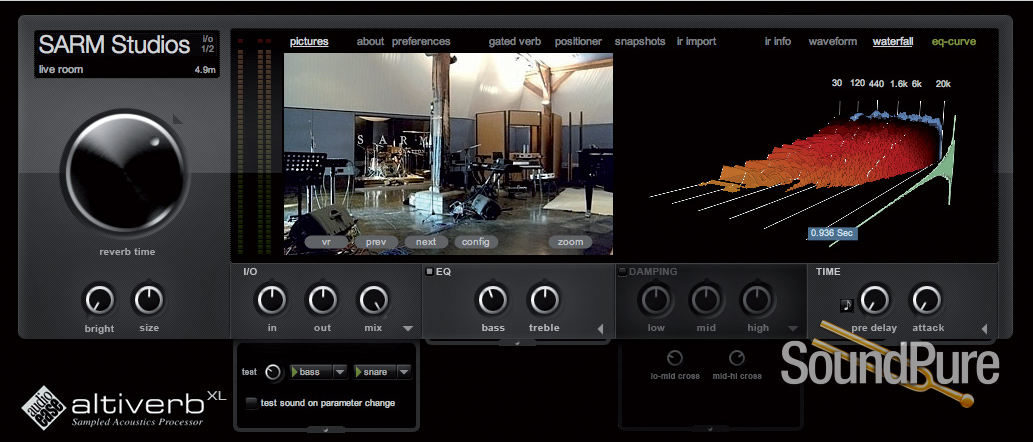Viewport: 1033px width, 442px height.
Task: Click the attack knob
Action: tap(926, 300)
